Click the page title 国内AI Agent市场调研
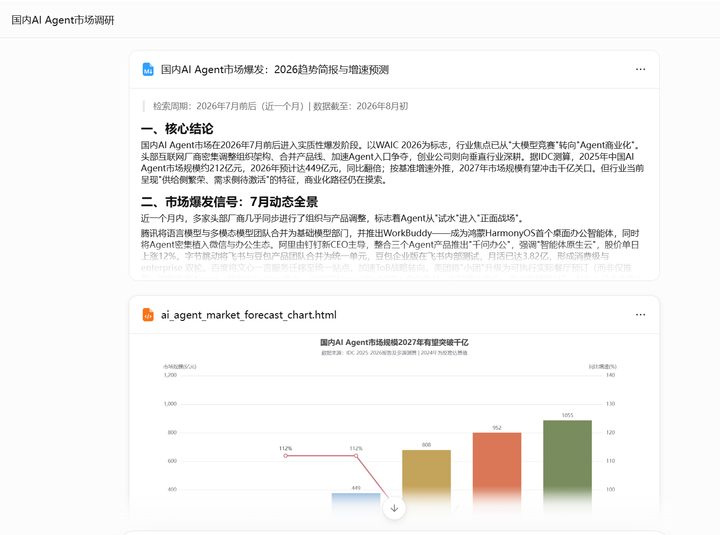The image size is (720, 535). pyautogui.click(x=63, y=20)
